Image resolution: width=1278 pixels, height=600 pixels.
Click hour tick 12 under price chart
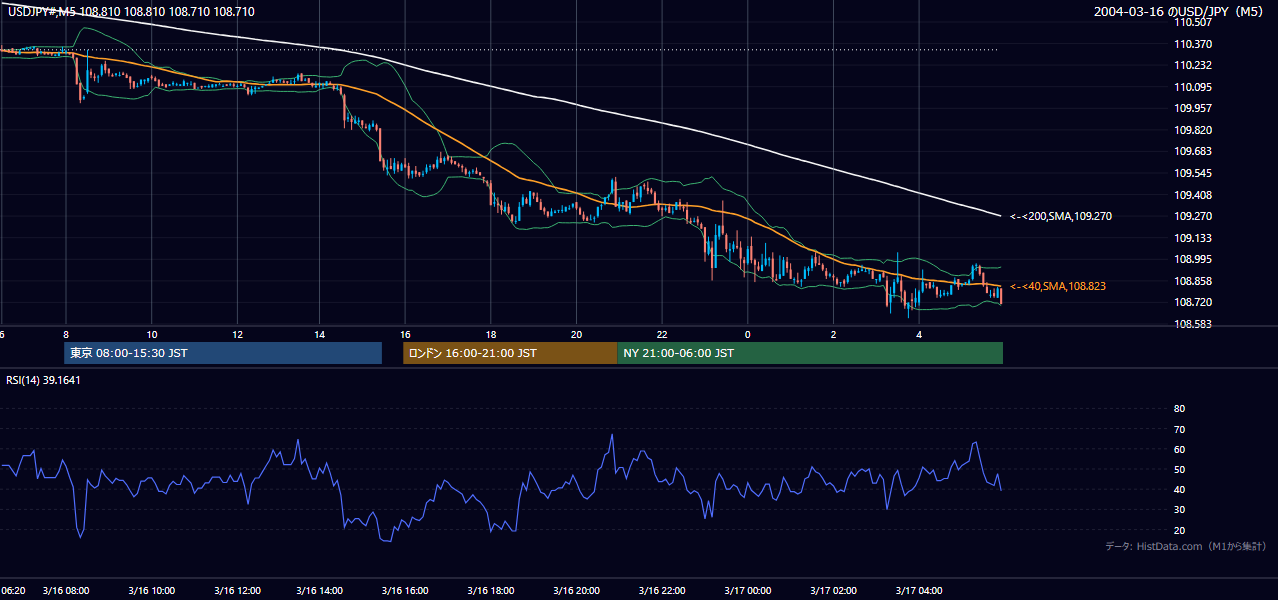click(x=237, y=334)
